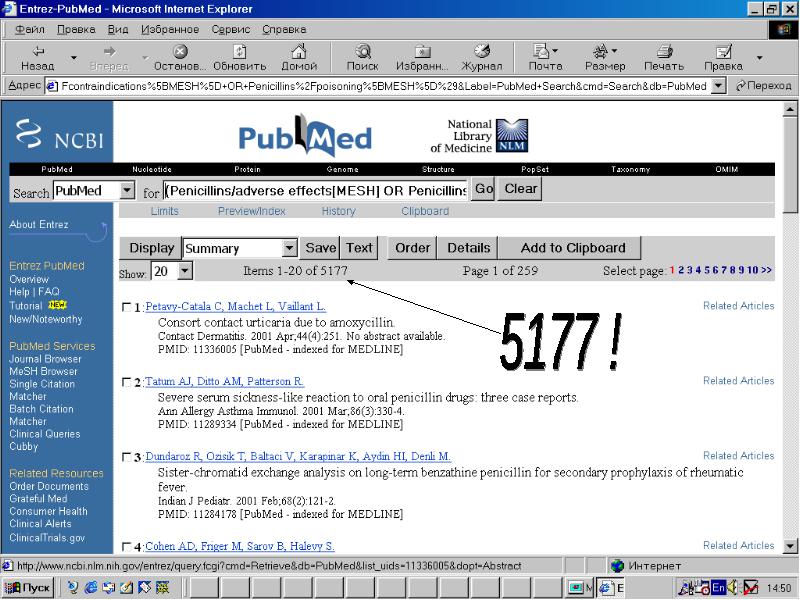Check the box for result 1 Petavy-Catala
The width and height of the screenshot is (800, 600).
[x=126, y=307]
